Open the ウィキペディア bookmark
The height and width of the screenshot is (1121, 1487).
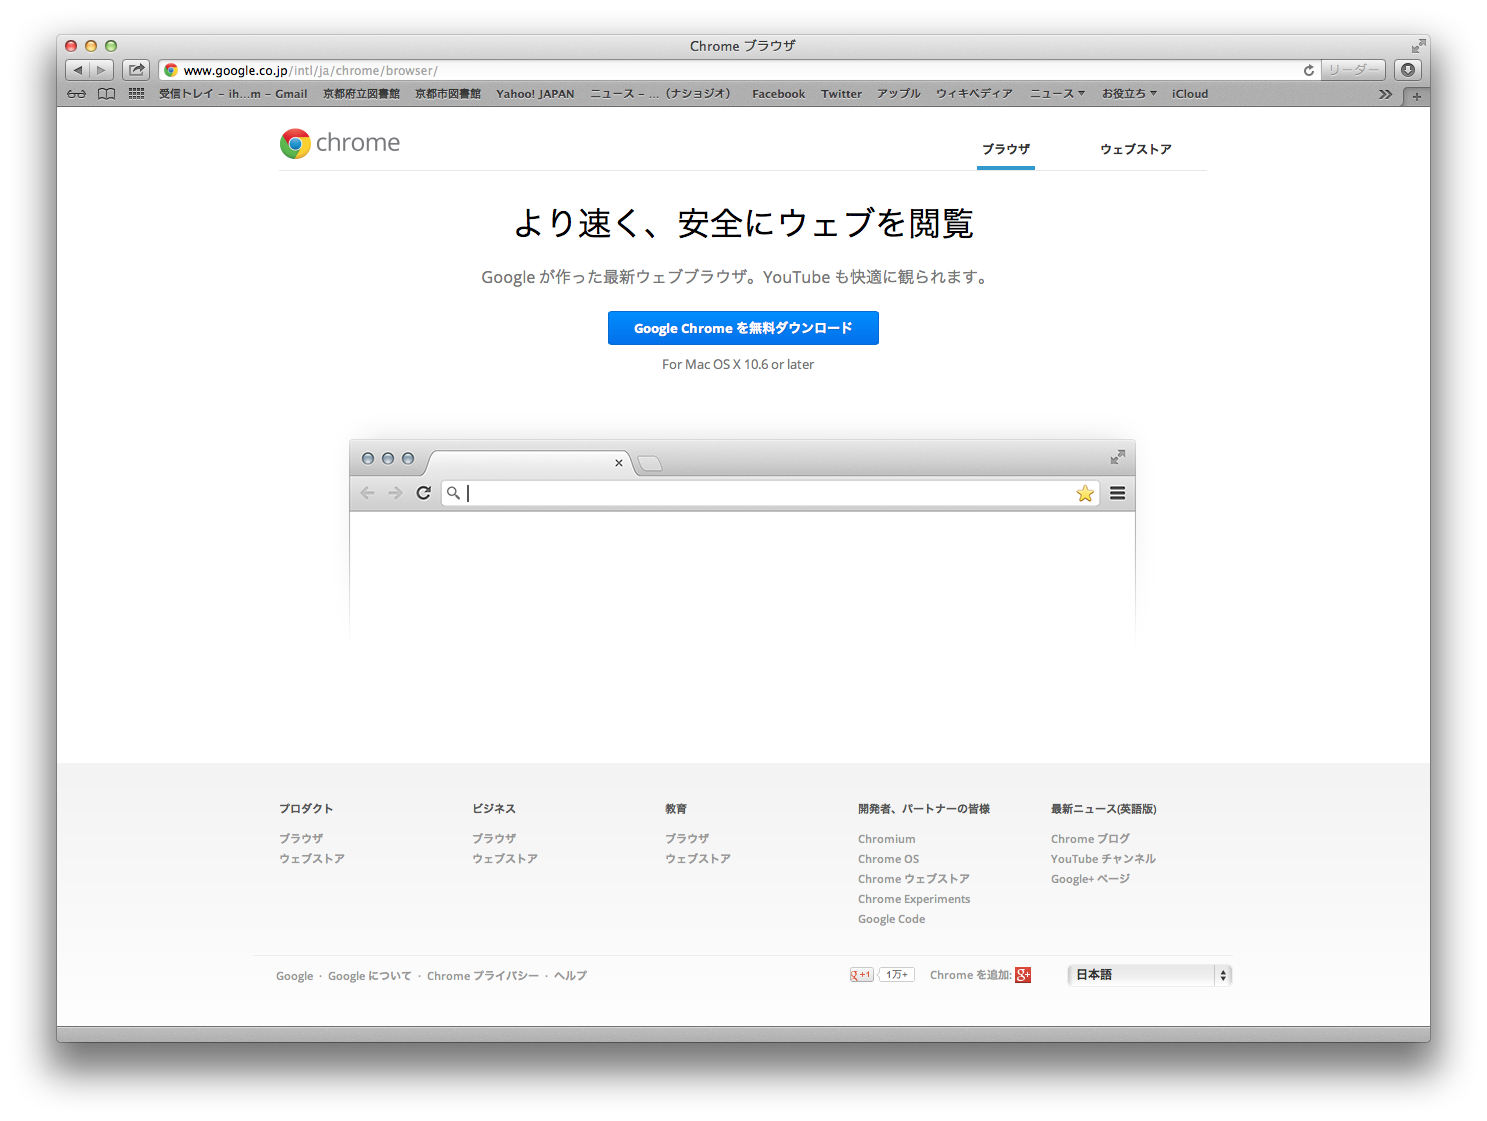(974, 94)
